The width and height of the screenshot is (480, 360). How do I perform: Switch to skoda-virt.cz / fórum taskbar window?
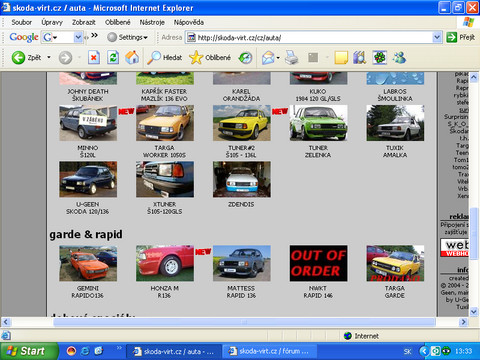coord(269,351)
